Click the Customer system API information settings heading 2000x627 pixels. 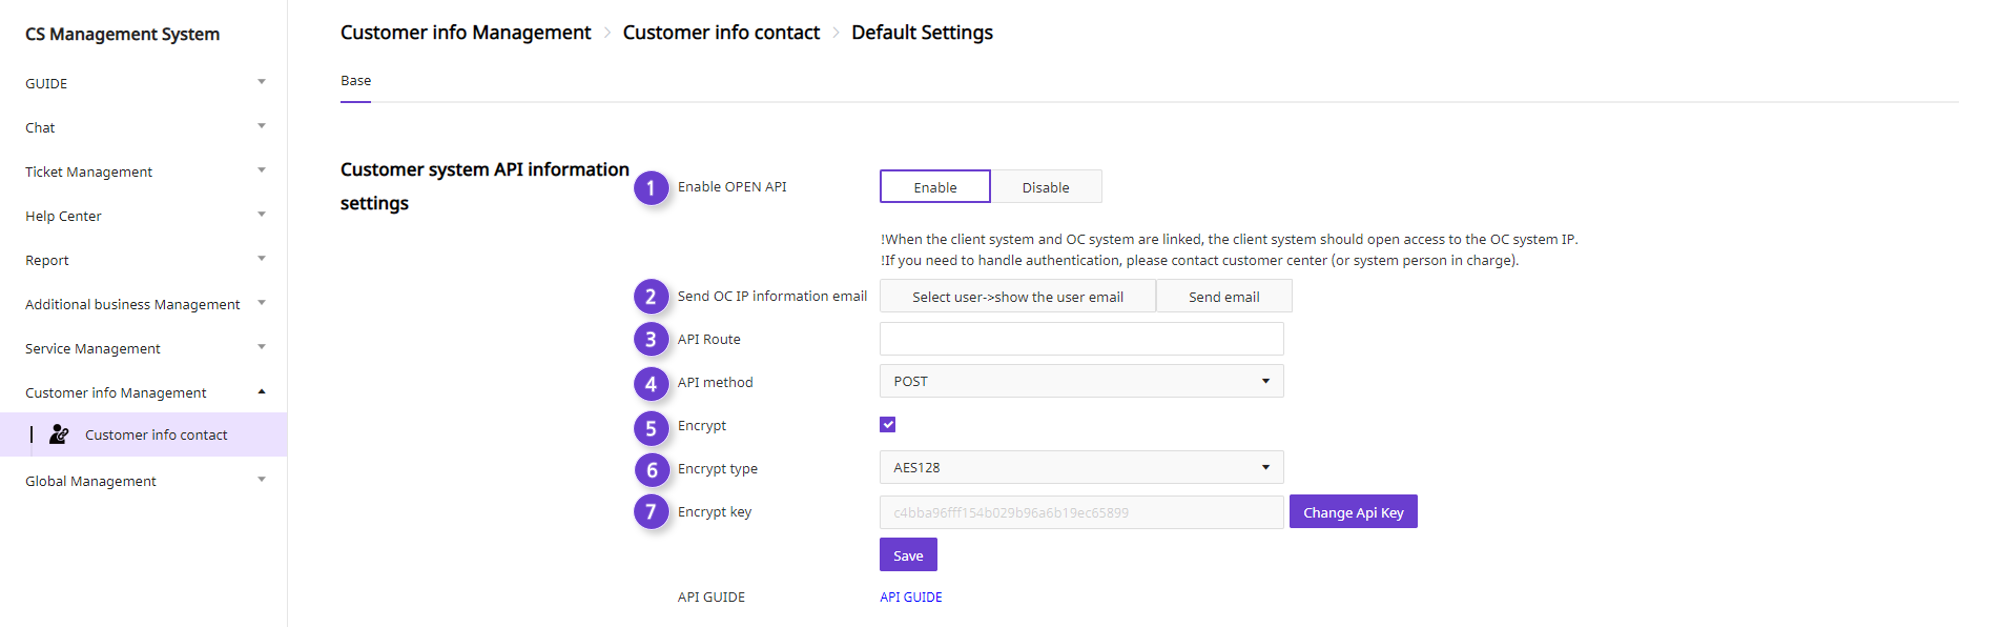coord(484,186)
